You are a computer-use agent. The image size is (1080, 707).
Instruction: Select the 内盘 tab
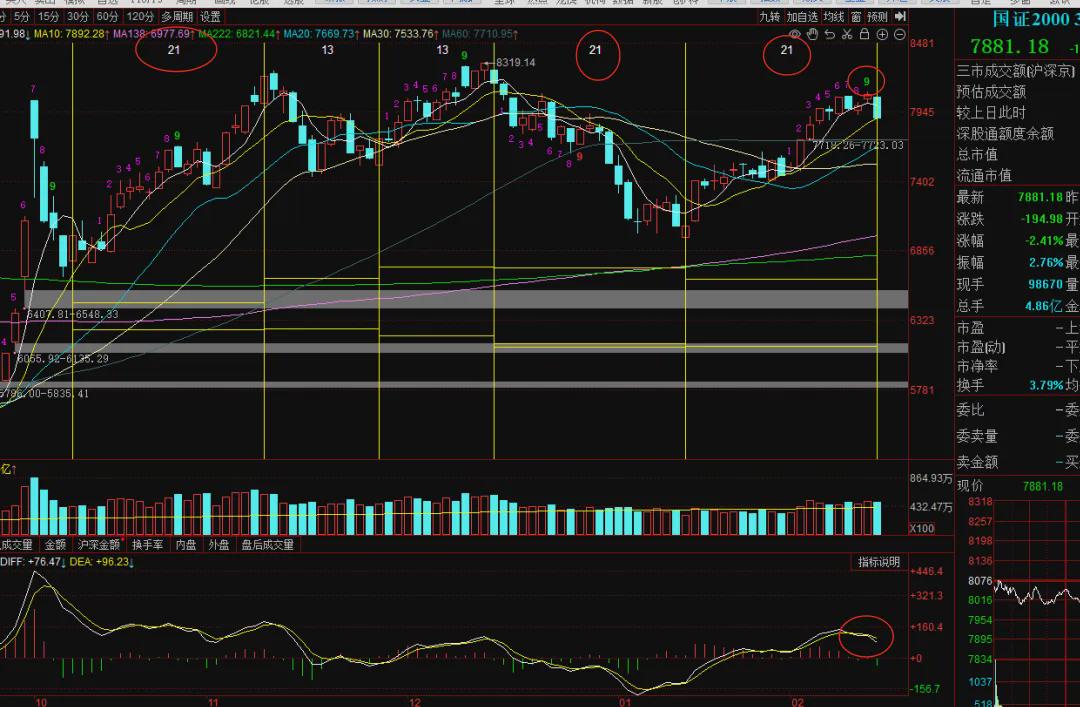186,544
